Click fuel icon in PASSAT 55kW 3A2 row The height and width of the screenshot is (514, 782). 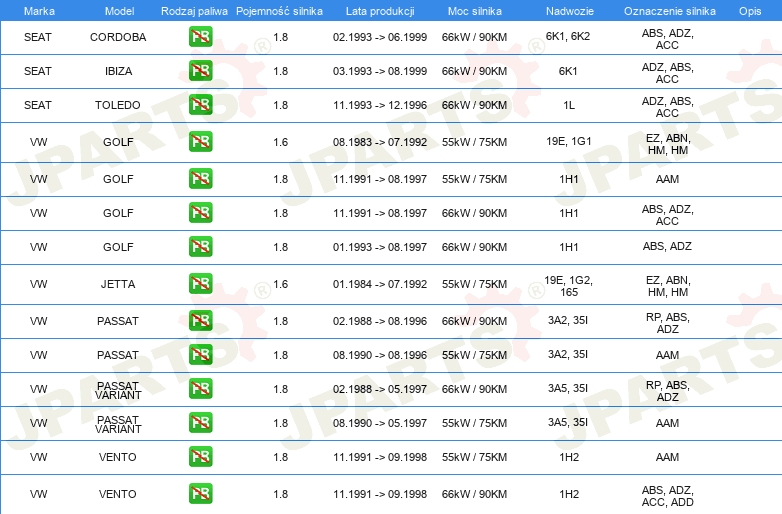[200, 354]
